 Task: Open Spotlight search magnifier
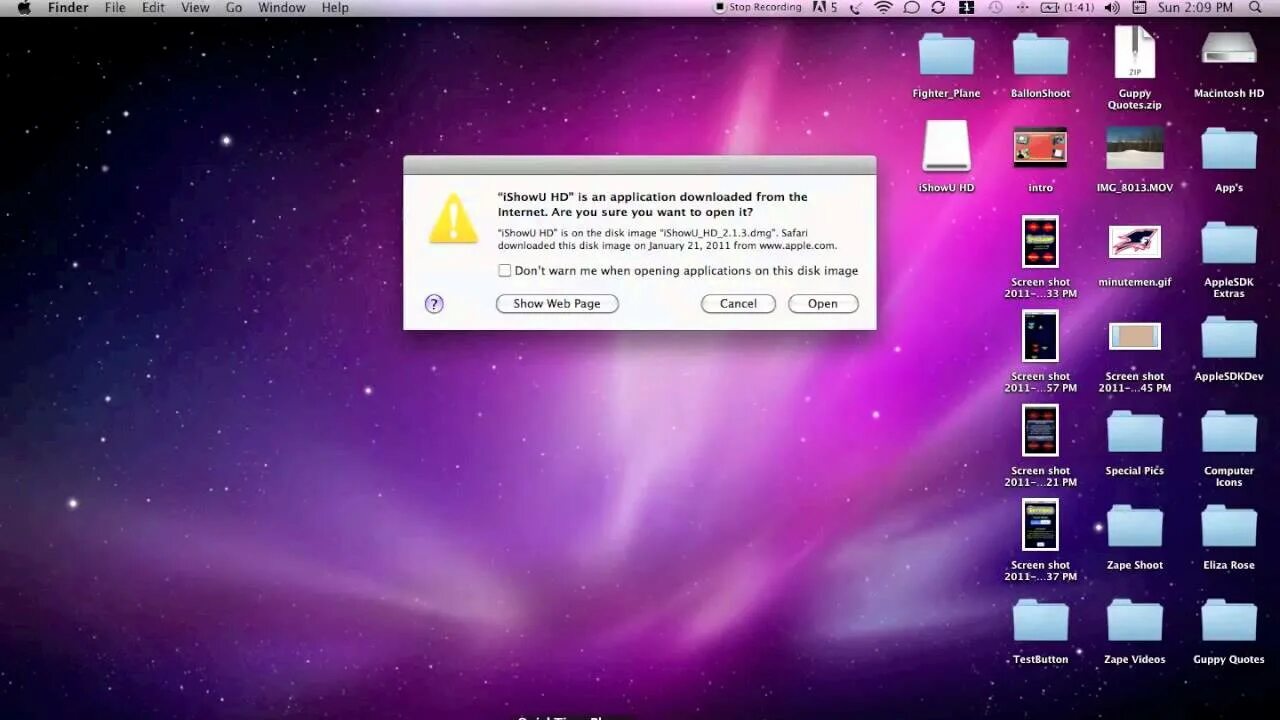pyautogui.click(x=1256, y=8)
